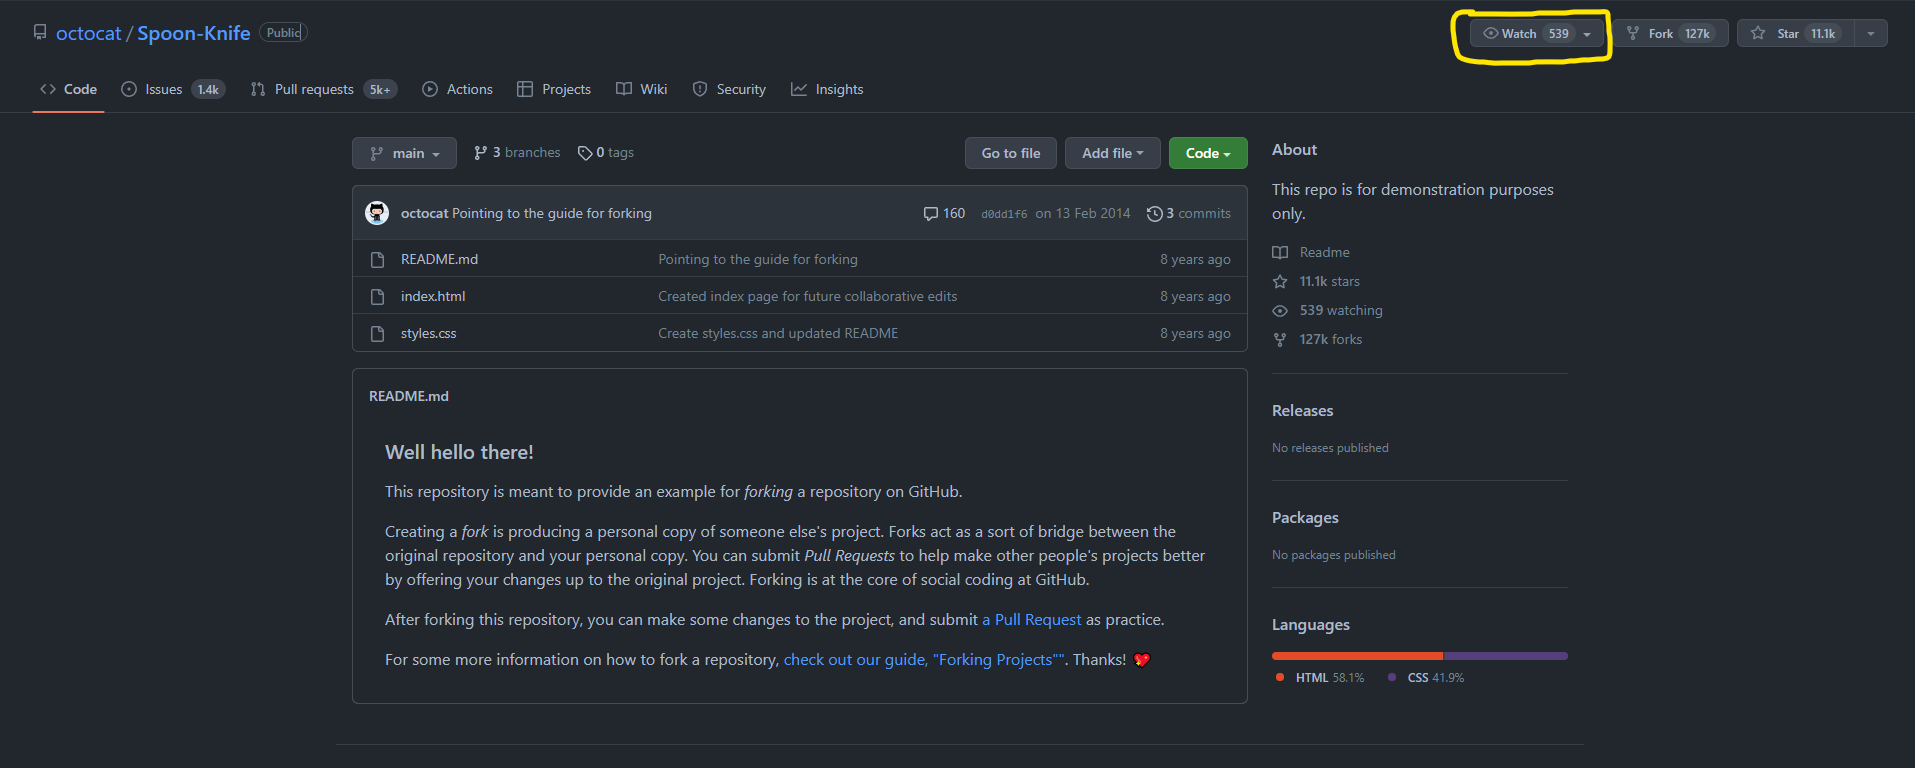
Task: Open the Pull requests tab
Action: (x=323, y=89)
